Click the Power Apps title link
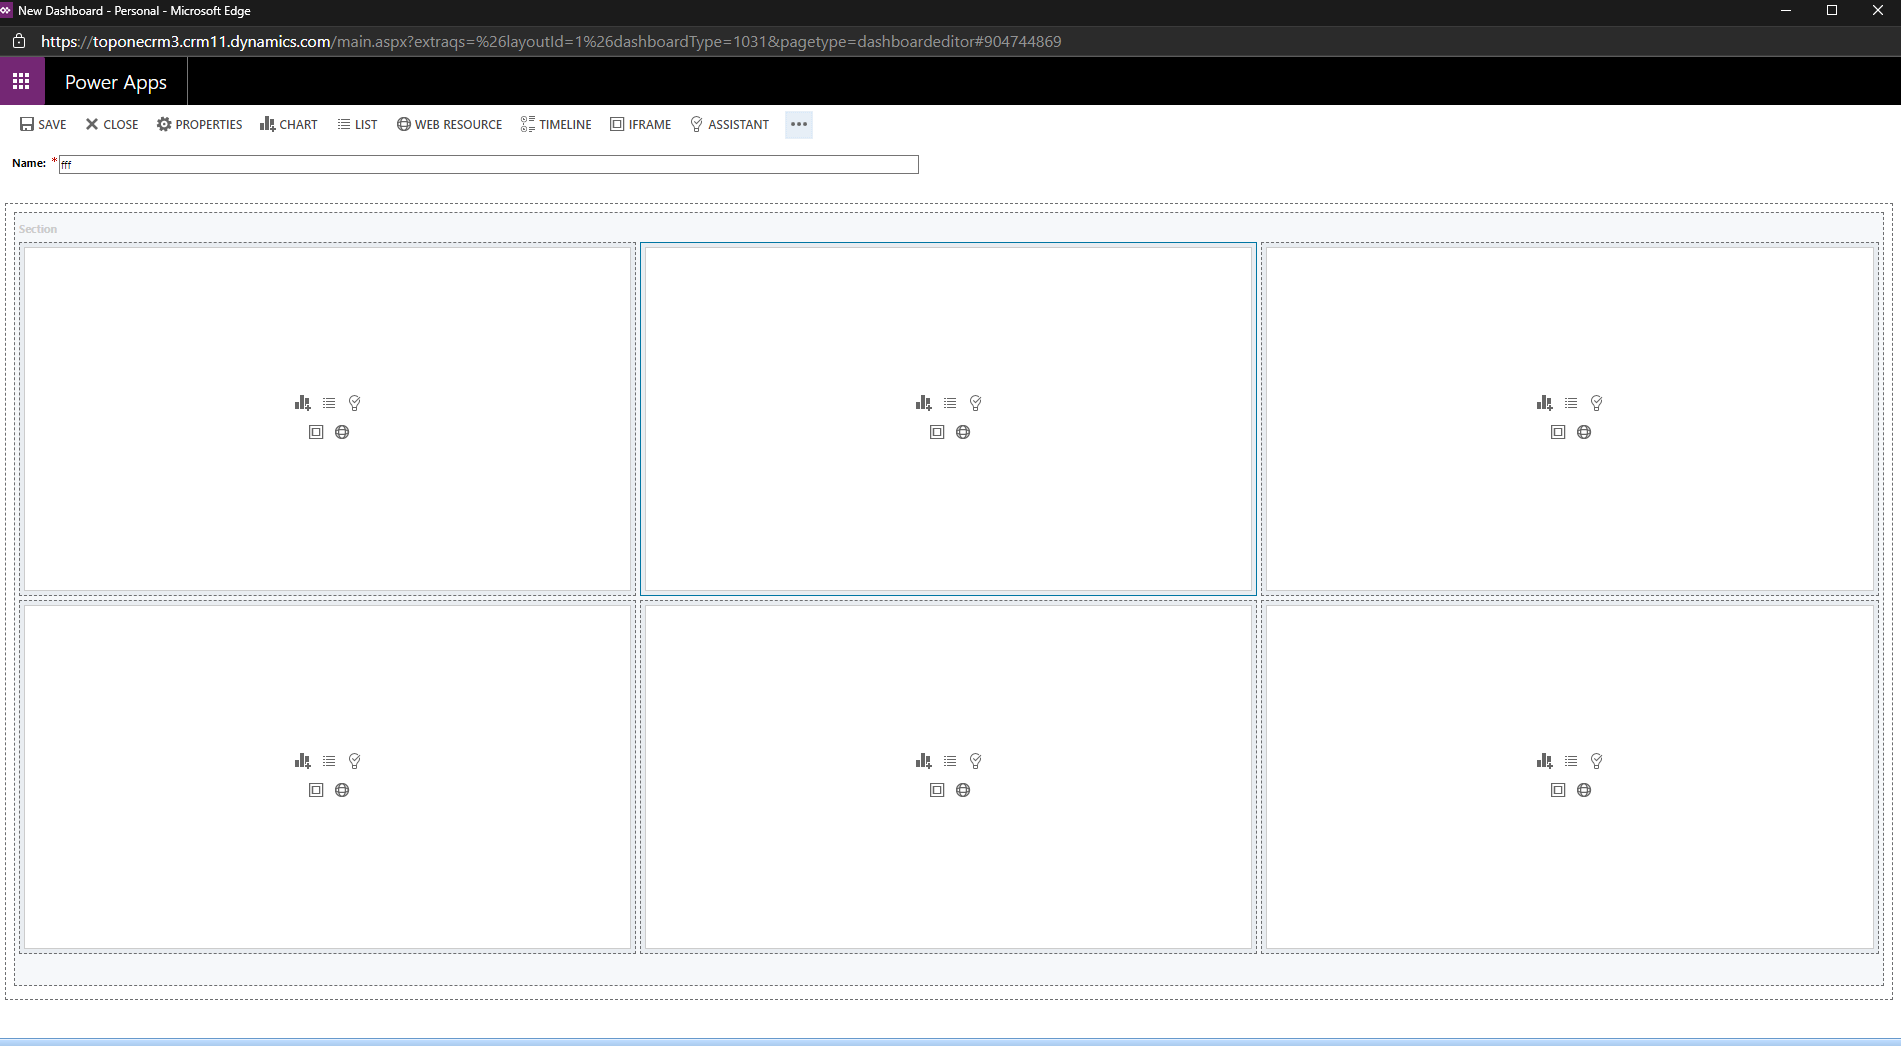The height and width of the screenshot is (1046, 1901). click(x=116, y=82)
